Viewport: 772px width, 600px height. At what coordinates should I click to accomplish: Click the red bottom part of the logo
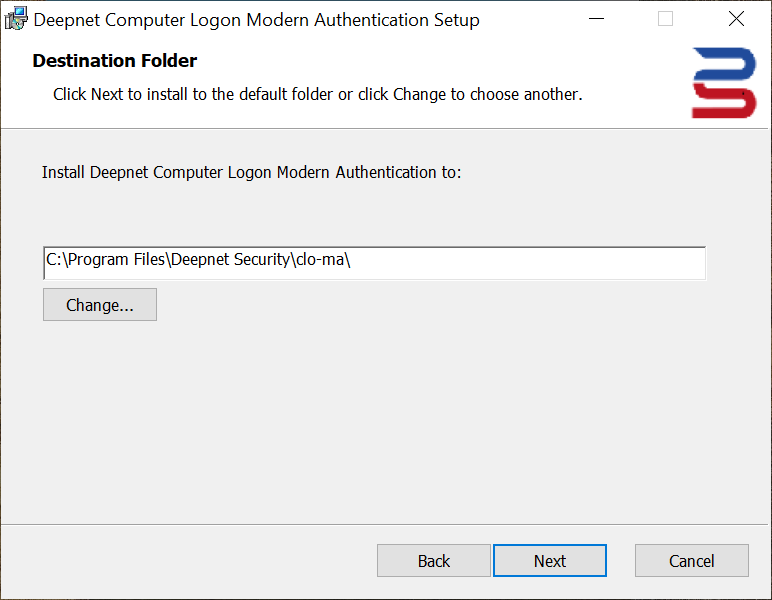(x=724, y=102)
